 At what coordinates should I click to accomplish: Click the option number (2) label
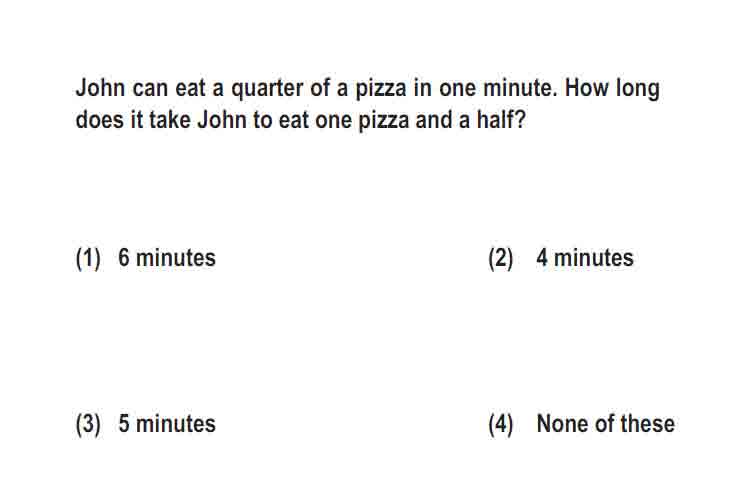click(x=500, y=259)
